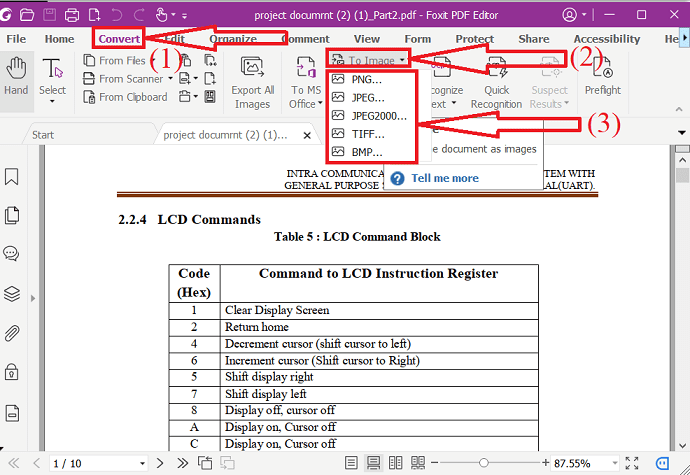This screenshot has height=475, width=690.
Task: Choose JPEG2000... image format
Action: [x=371, y=116]
